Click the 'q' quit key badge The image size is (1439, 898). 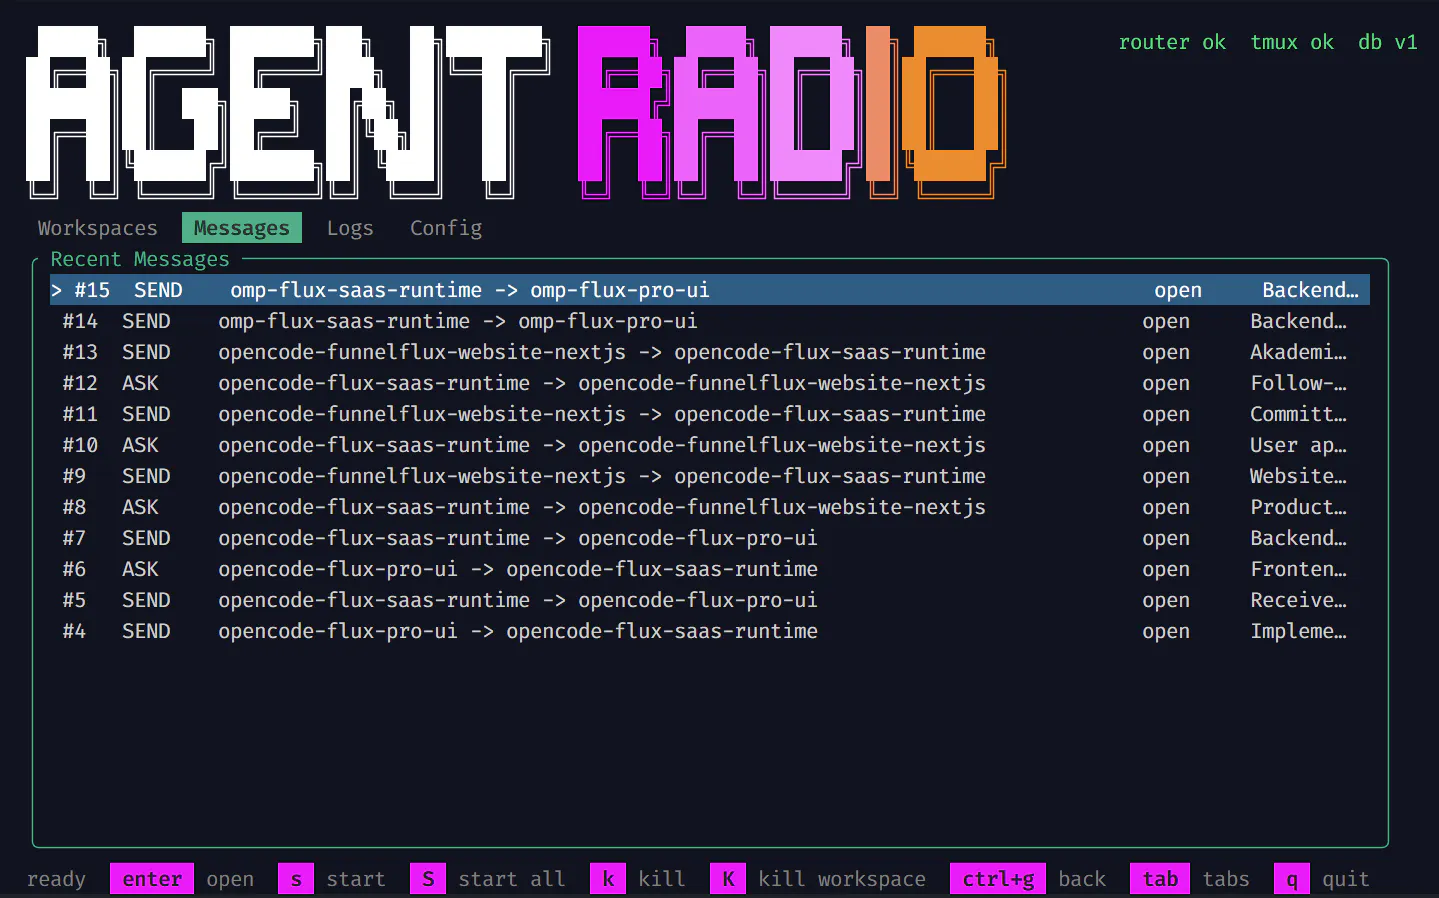click(x=1292, y=879)
